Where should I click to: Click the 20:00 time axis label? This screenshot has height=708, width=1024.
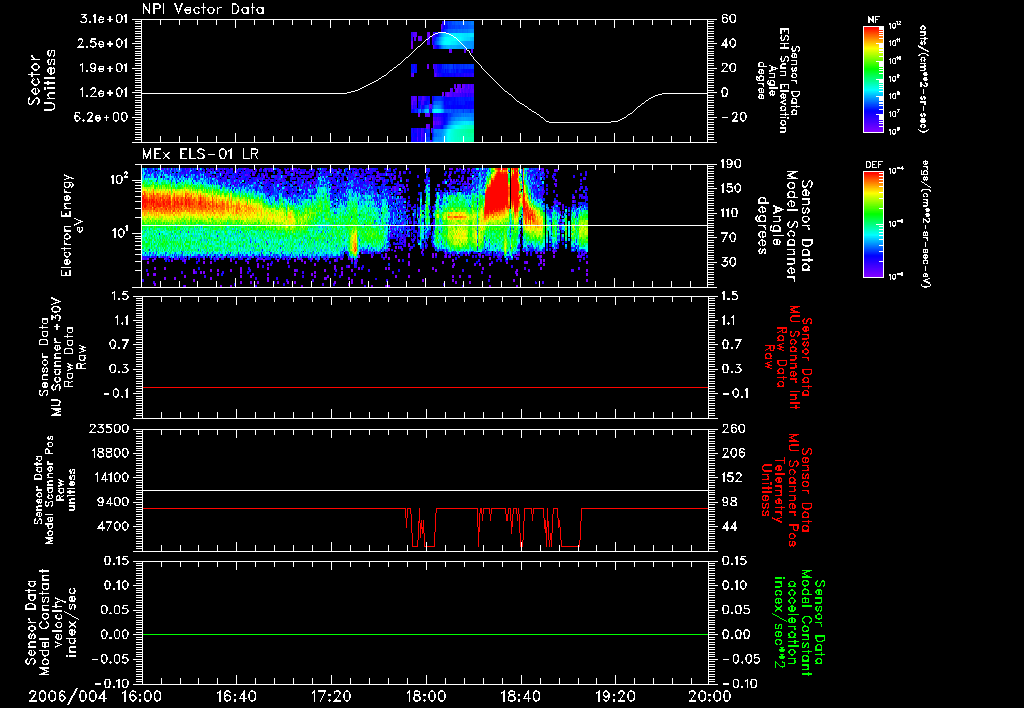pyautogui.click(x=709, y=696)
